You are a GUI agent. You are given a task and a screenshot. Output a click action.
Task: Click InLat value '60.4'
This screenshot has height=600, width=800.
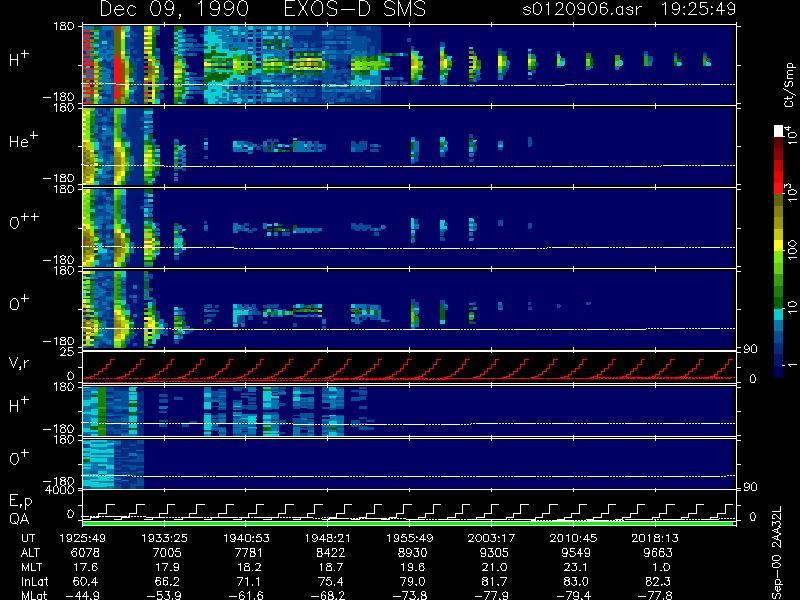[x=85, y=581]
